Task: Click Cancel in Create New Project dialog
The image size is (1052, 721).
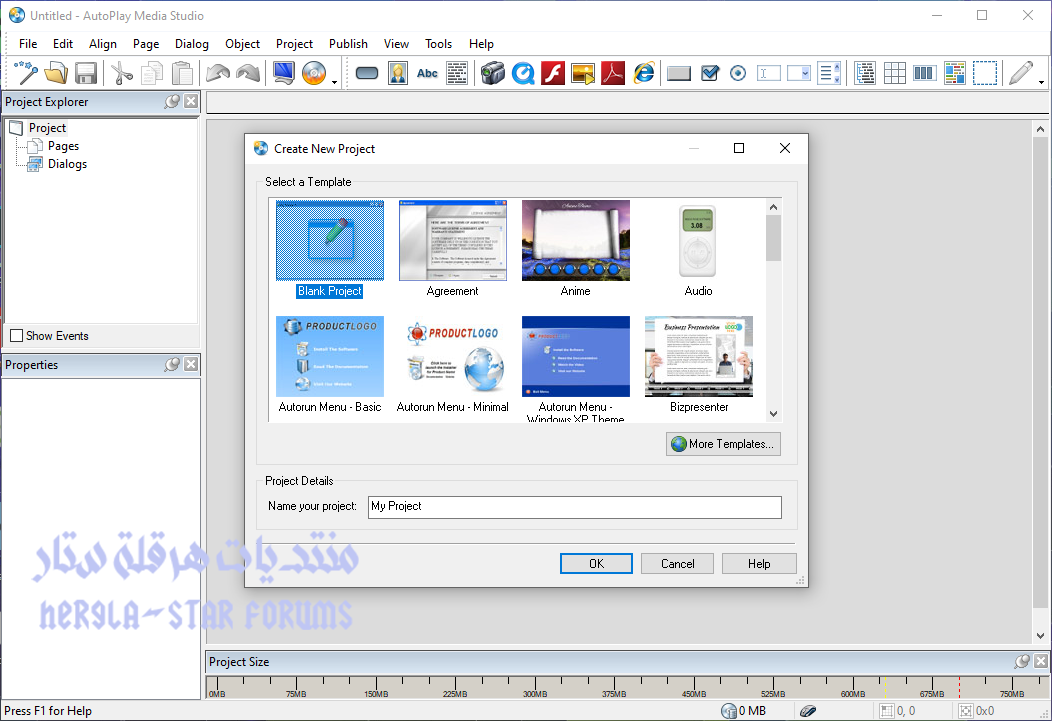Action: (678, 563)
